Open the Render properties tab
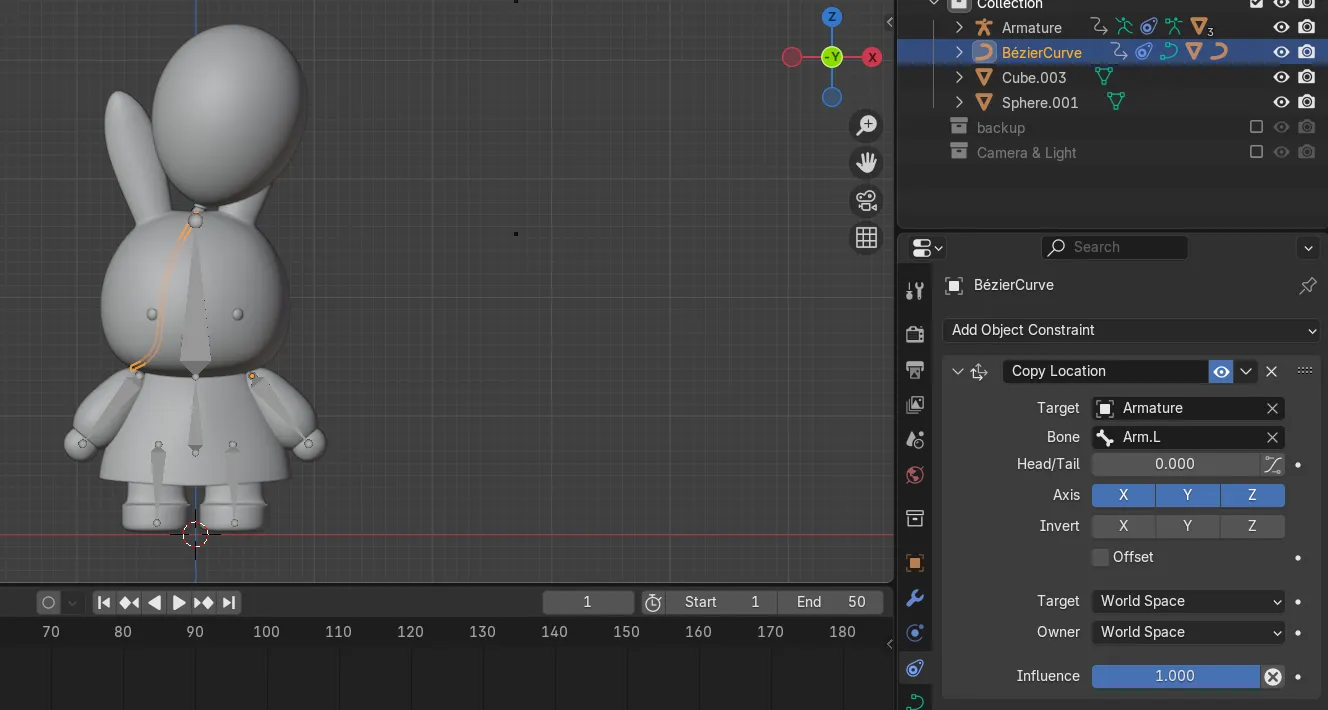This screenshot has height=710, width=1328. tap(914, 333)
